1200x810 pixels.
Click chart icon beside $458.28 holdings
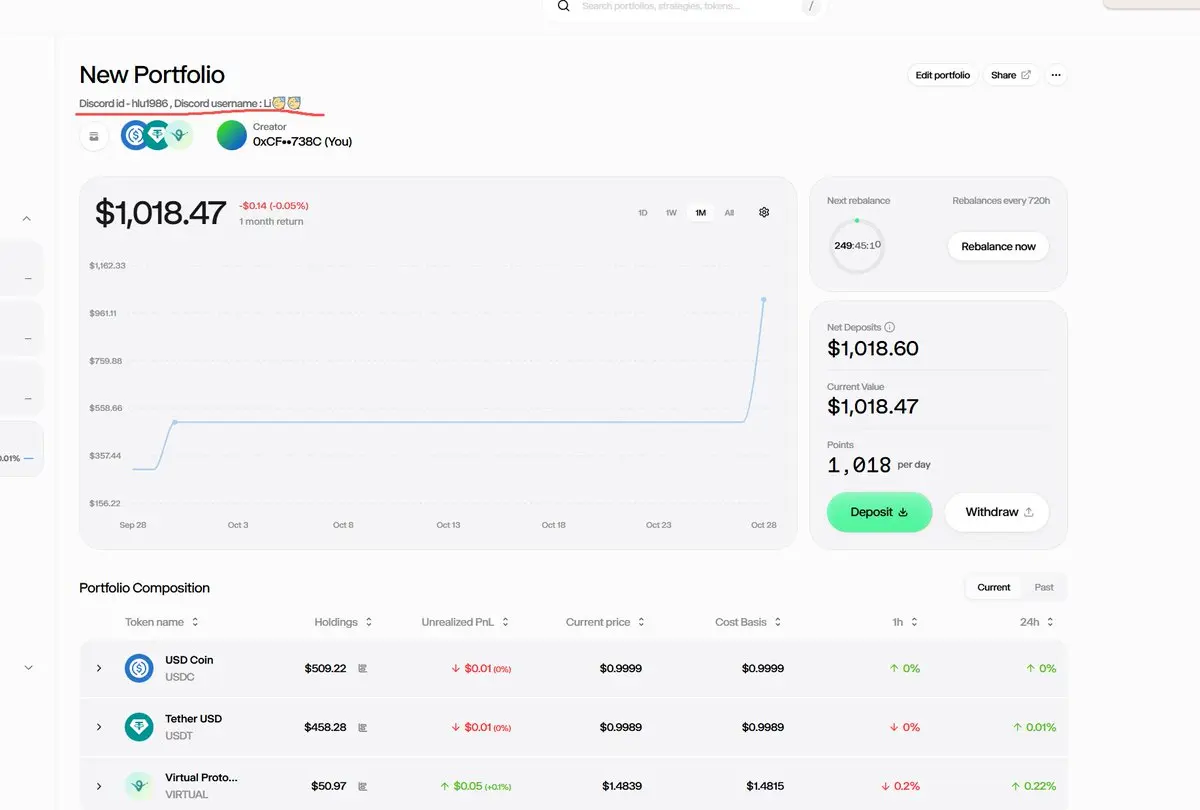click(363, 727)
